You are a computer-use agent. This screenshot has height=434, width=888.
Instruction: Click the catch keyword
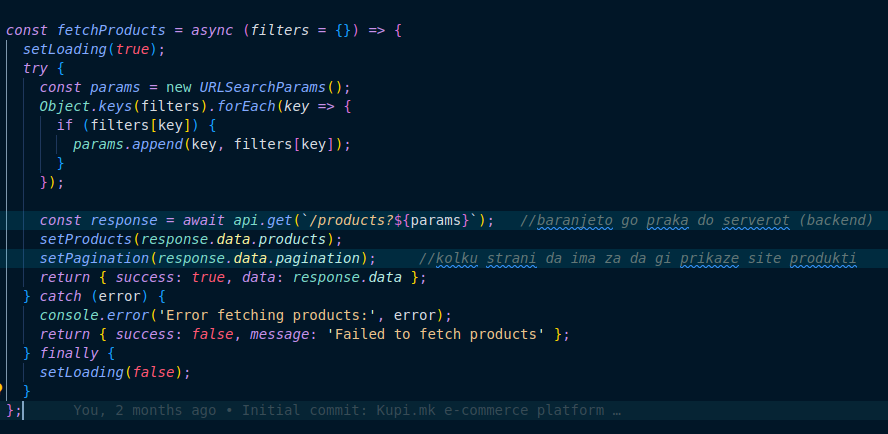60,296
